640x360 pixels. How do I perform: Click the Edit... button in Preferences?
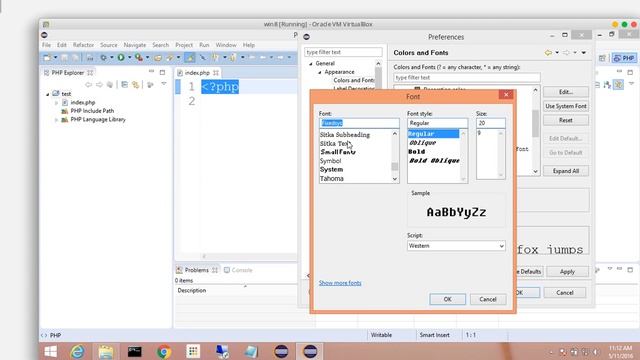click(566, 92)
